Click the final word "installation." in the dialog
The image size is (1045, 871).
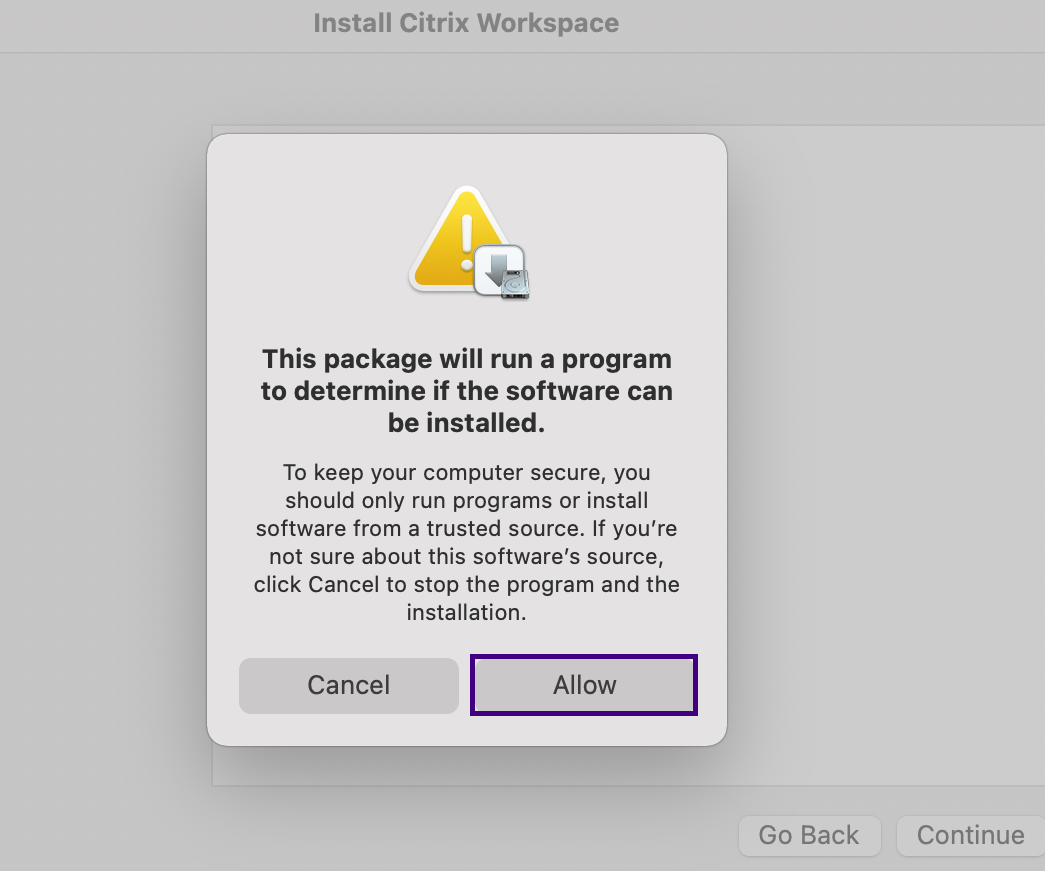467,612
